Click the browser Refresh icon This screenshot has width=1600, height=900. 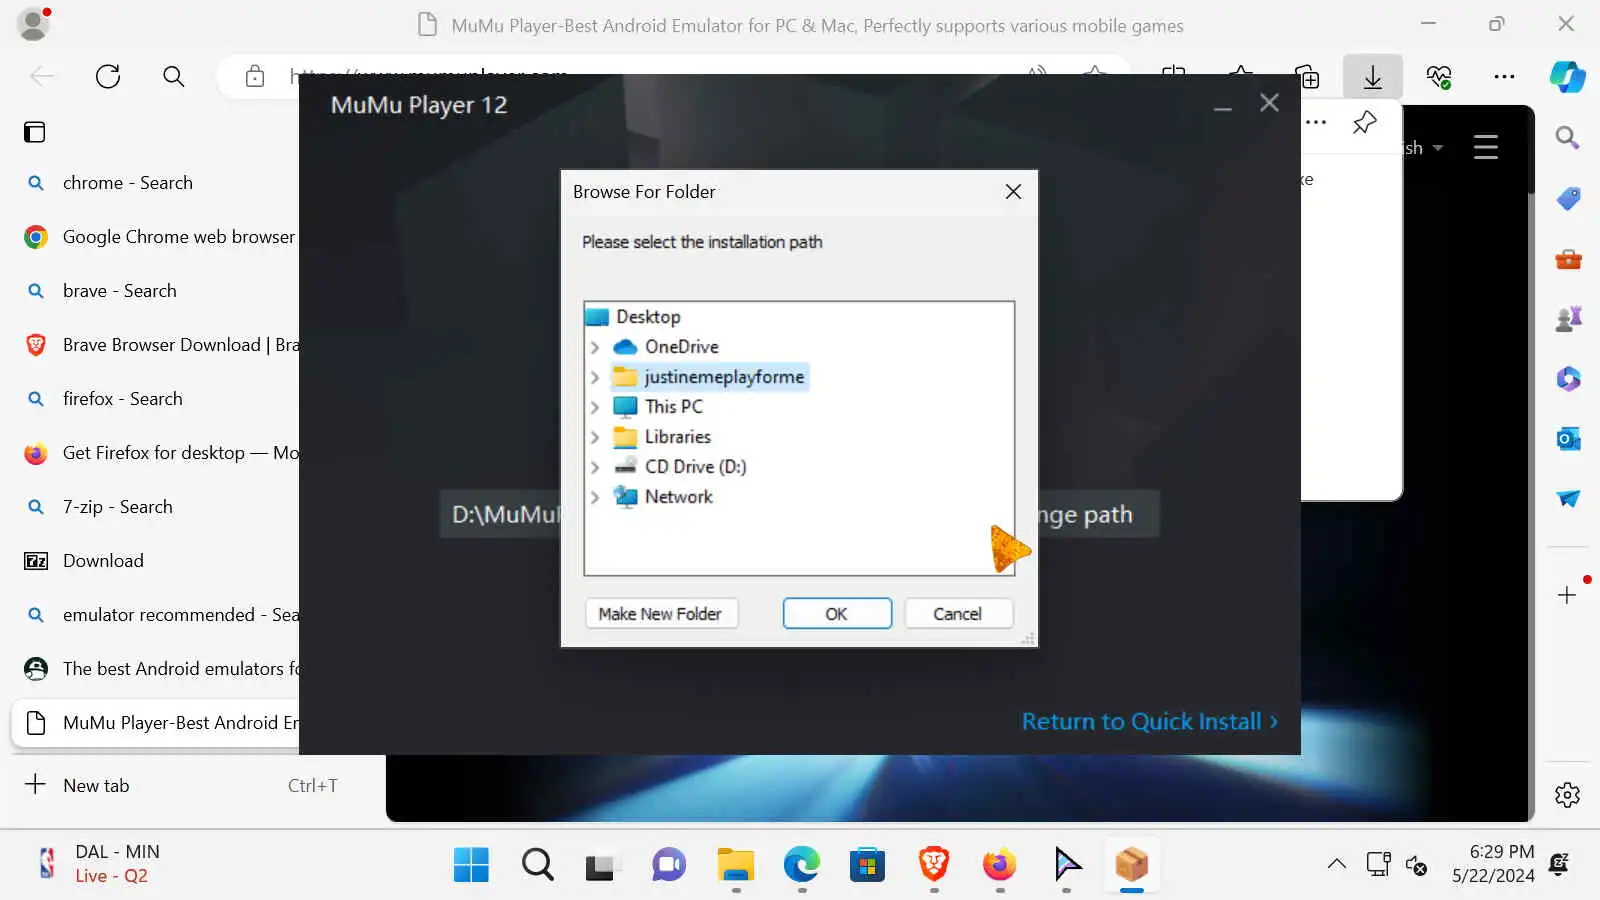(108, 76)
